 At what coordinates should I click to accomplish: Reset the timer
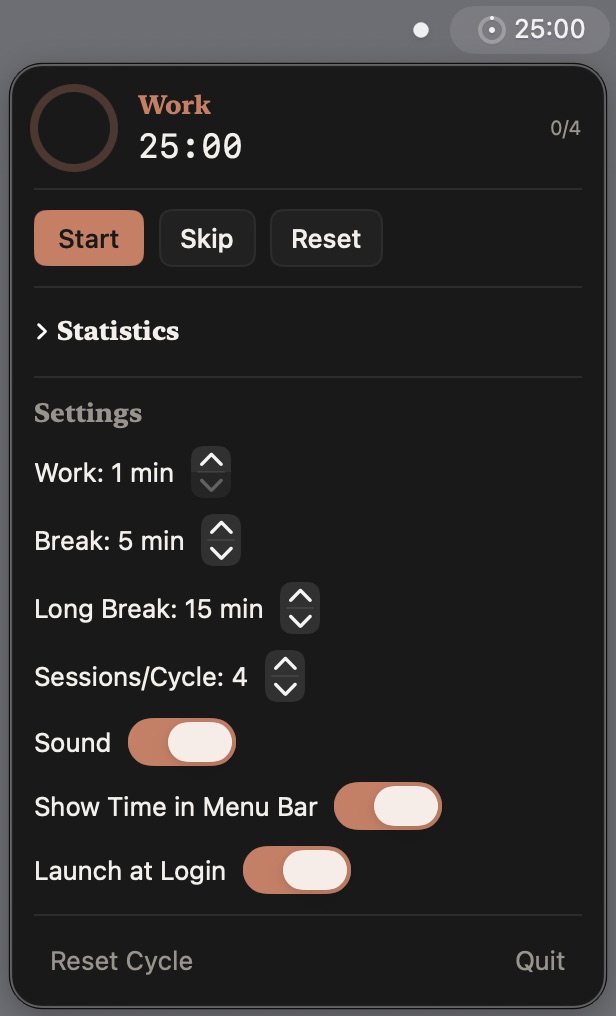(326, 238)
